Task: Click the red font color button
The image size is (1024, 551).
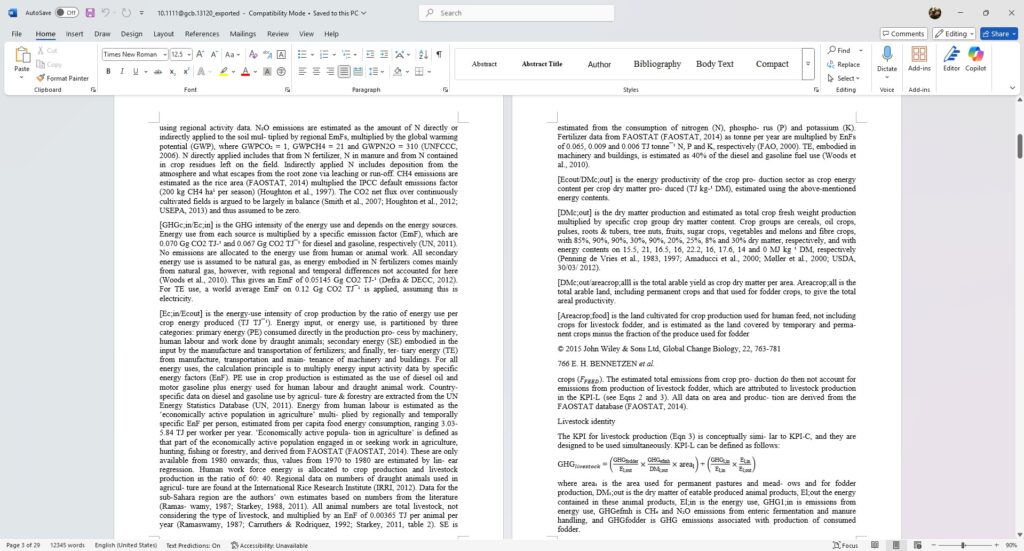Action: click(246, 72)
